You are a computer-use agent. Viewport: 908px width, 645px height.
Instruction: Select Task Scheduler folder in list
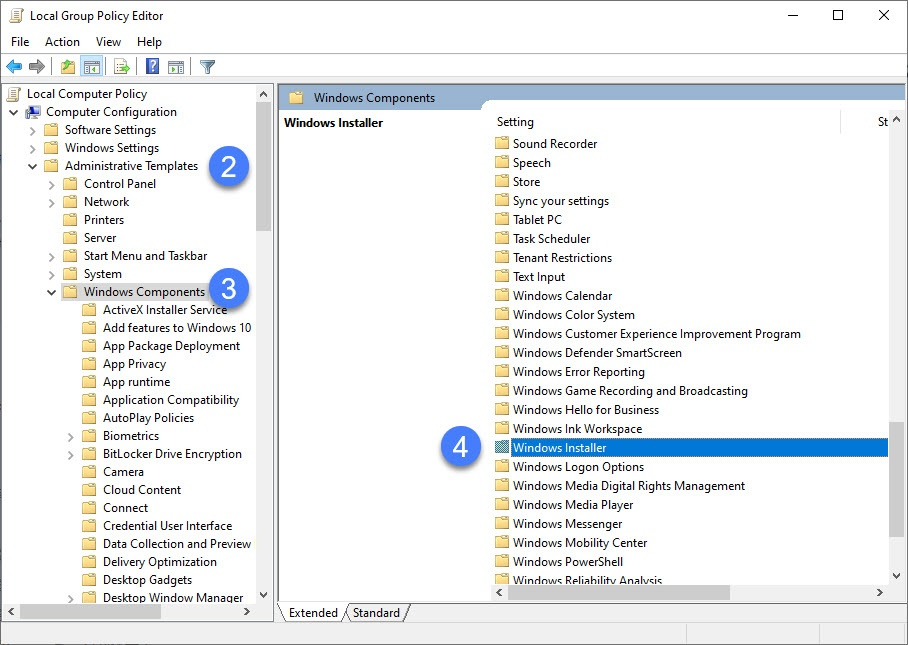pyautogui.click(x=551, y=239)
